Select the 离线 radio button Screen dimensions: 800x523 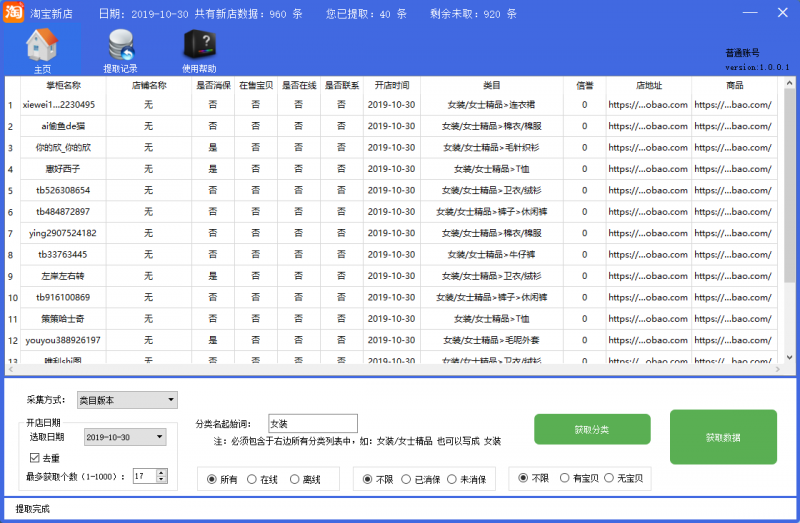click(x=296, y=480)
